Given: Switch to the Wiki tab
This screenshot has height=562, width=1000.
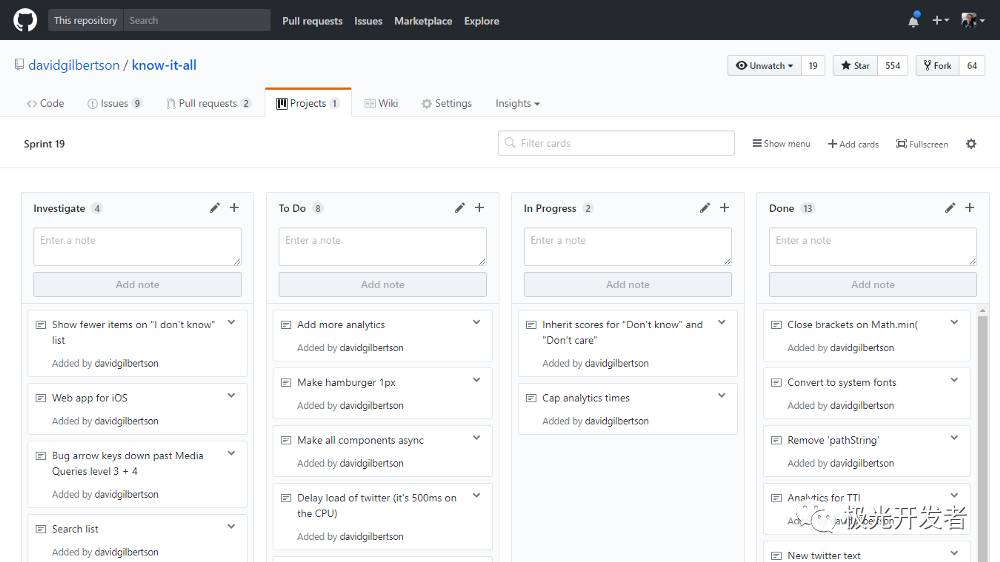Looking at the screenshot, I should (x=381, y=103).
